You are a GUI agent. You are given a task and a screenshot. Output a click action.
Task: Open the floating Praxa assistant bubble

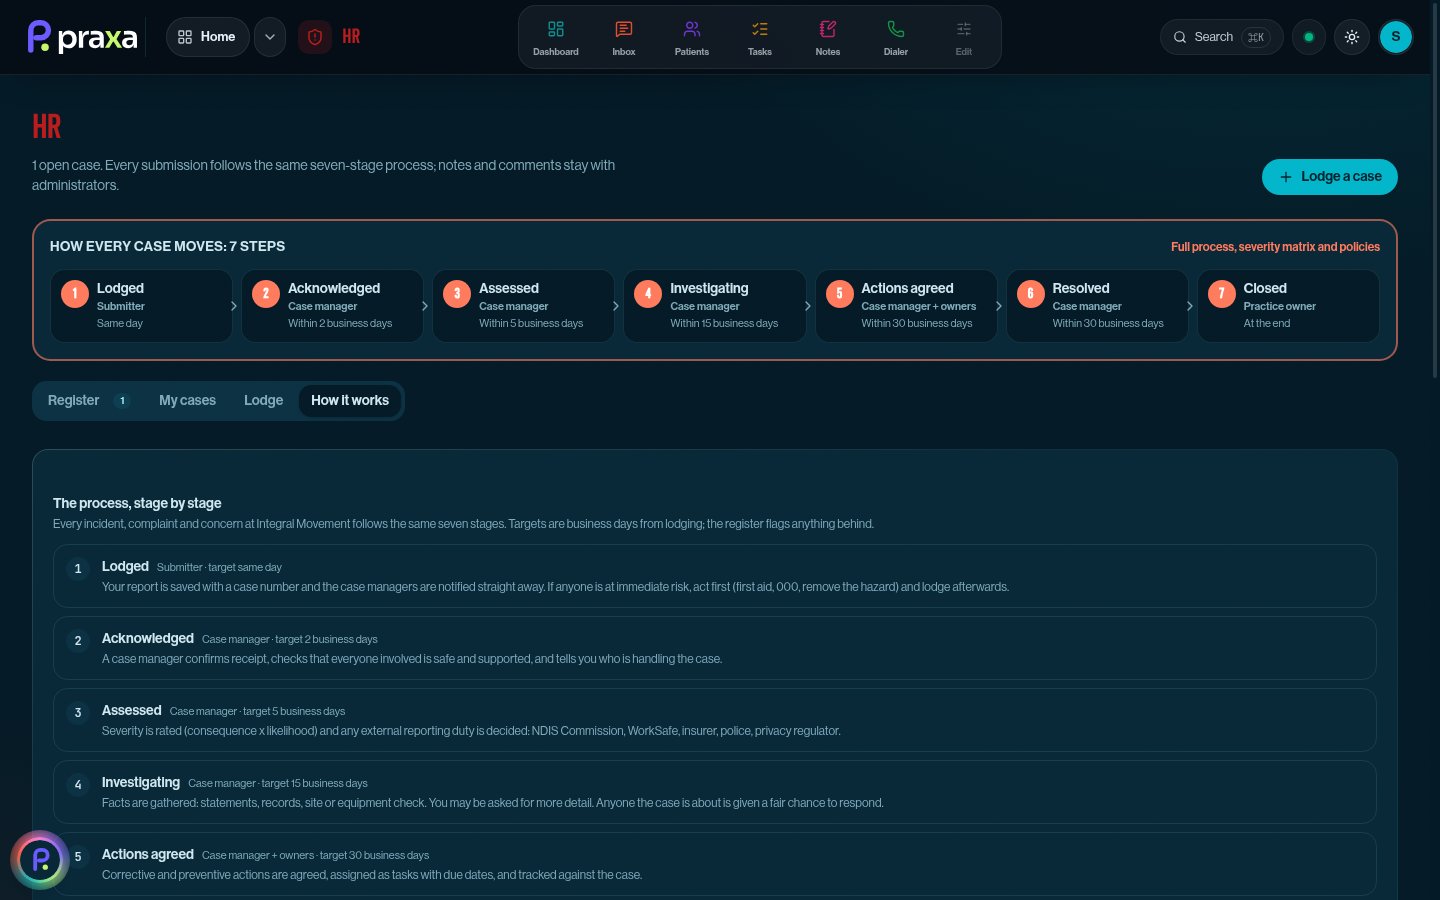[x=40, y=860]
